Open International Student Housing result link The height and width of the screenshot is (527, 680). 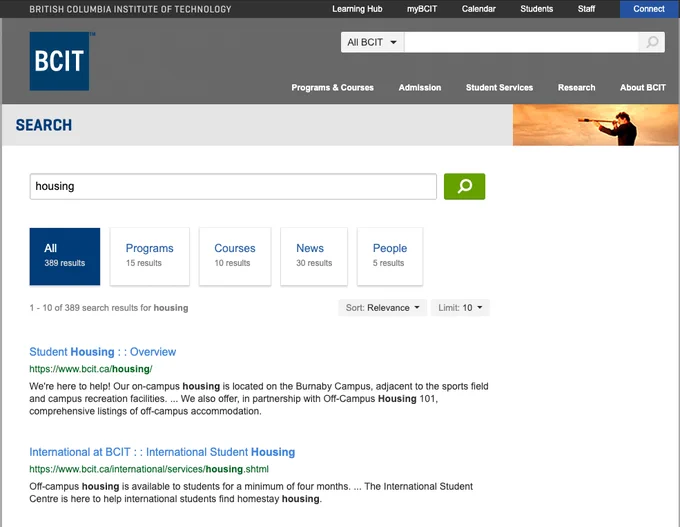pos(162,452)
